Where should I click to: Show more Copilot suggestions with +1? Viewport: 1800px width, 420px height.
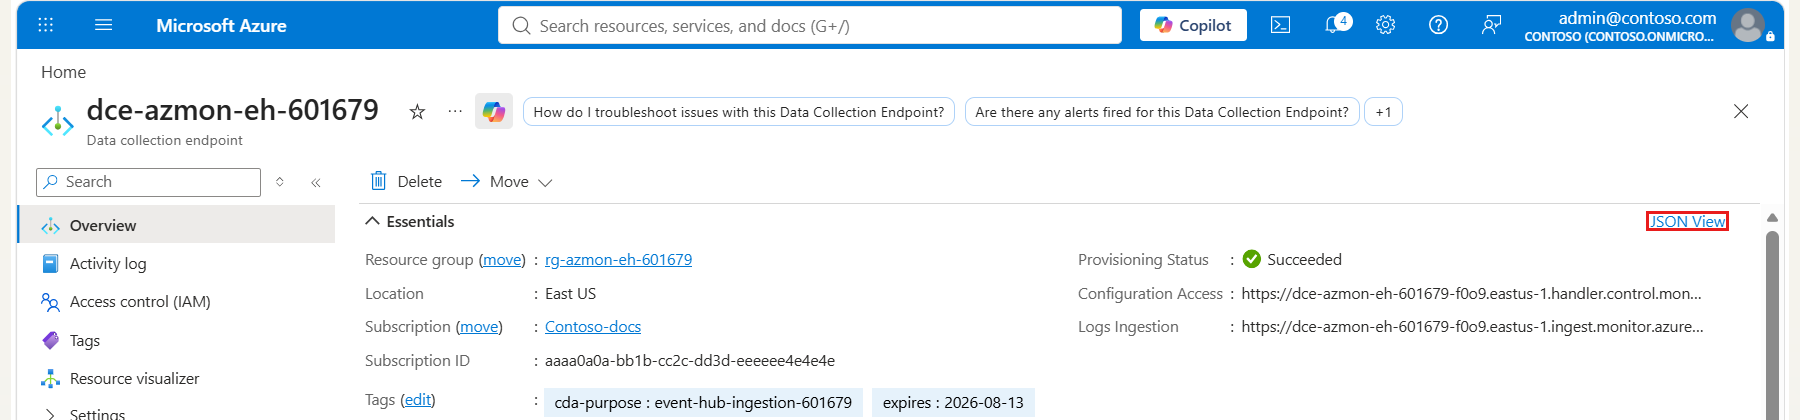coord(1384,112)
